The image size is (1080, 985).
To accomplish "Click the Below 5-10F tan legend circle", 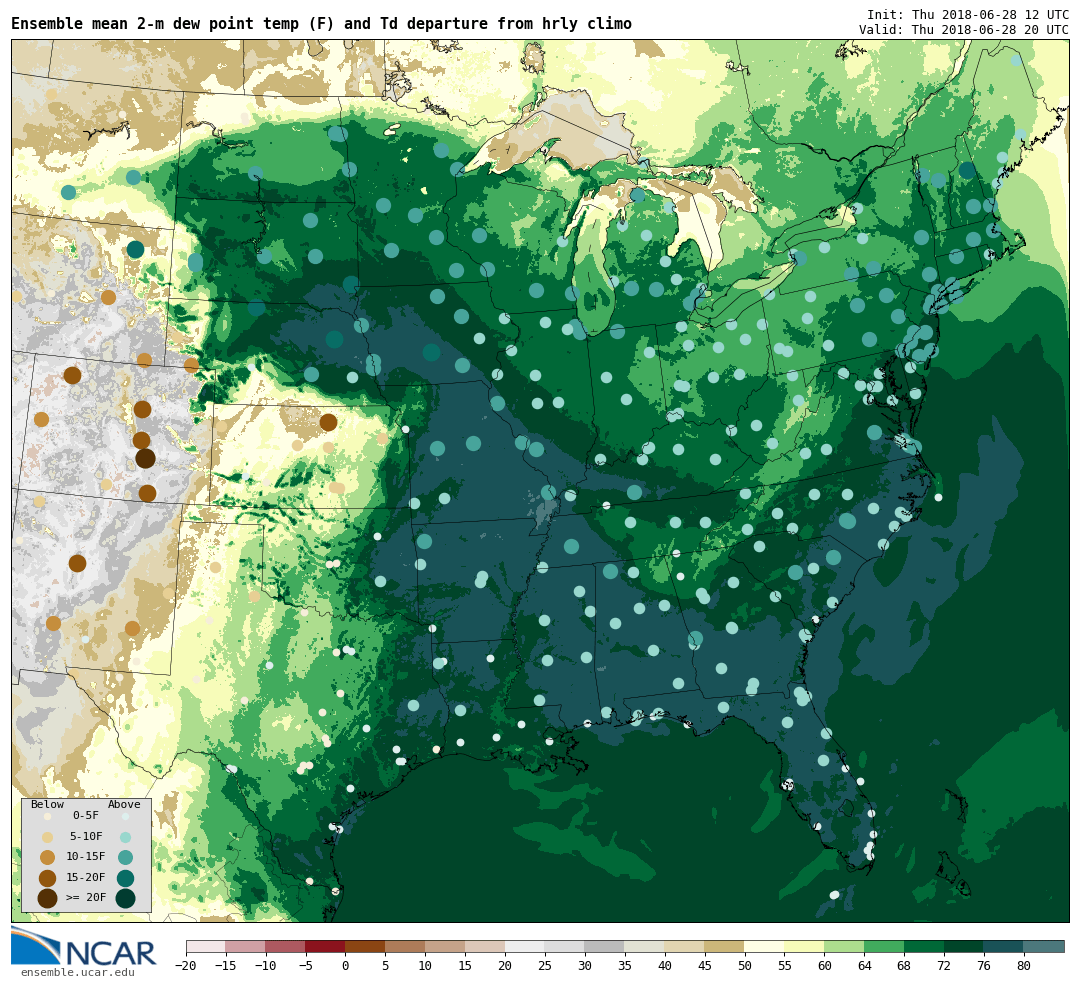I will [48, 837].
